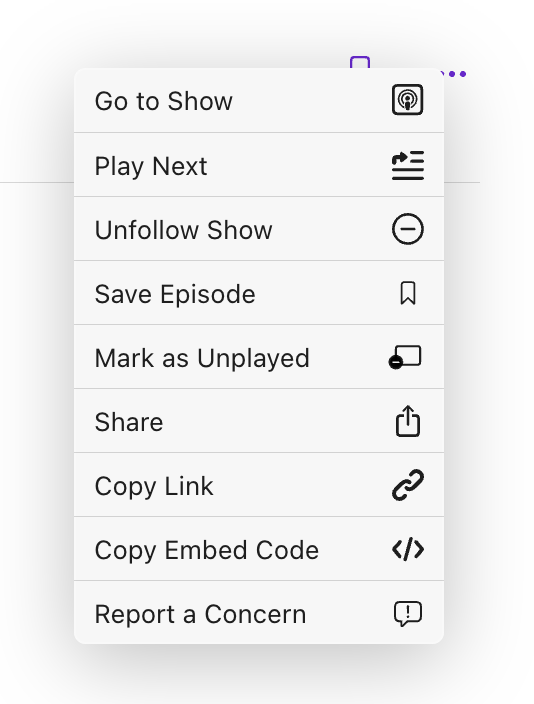This screenshot has height=704, width=534.
Task: Click the purple bookmark button behind menu
Action: (x=360, y=62)
